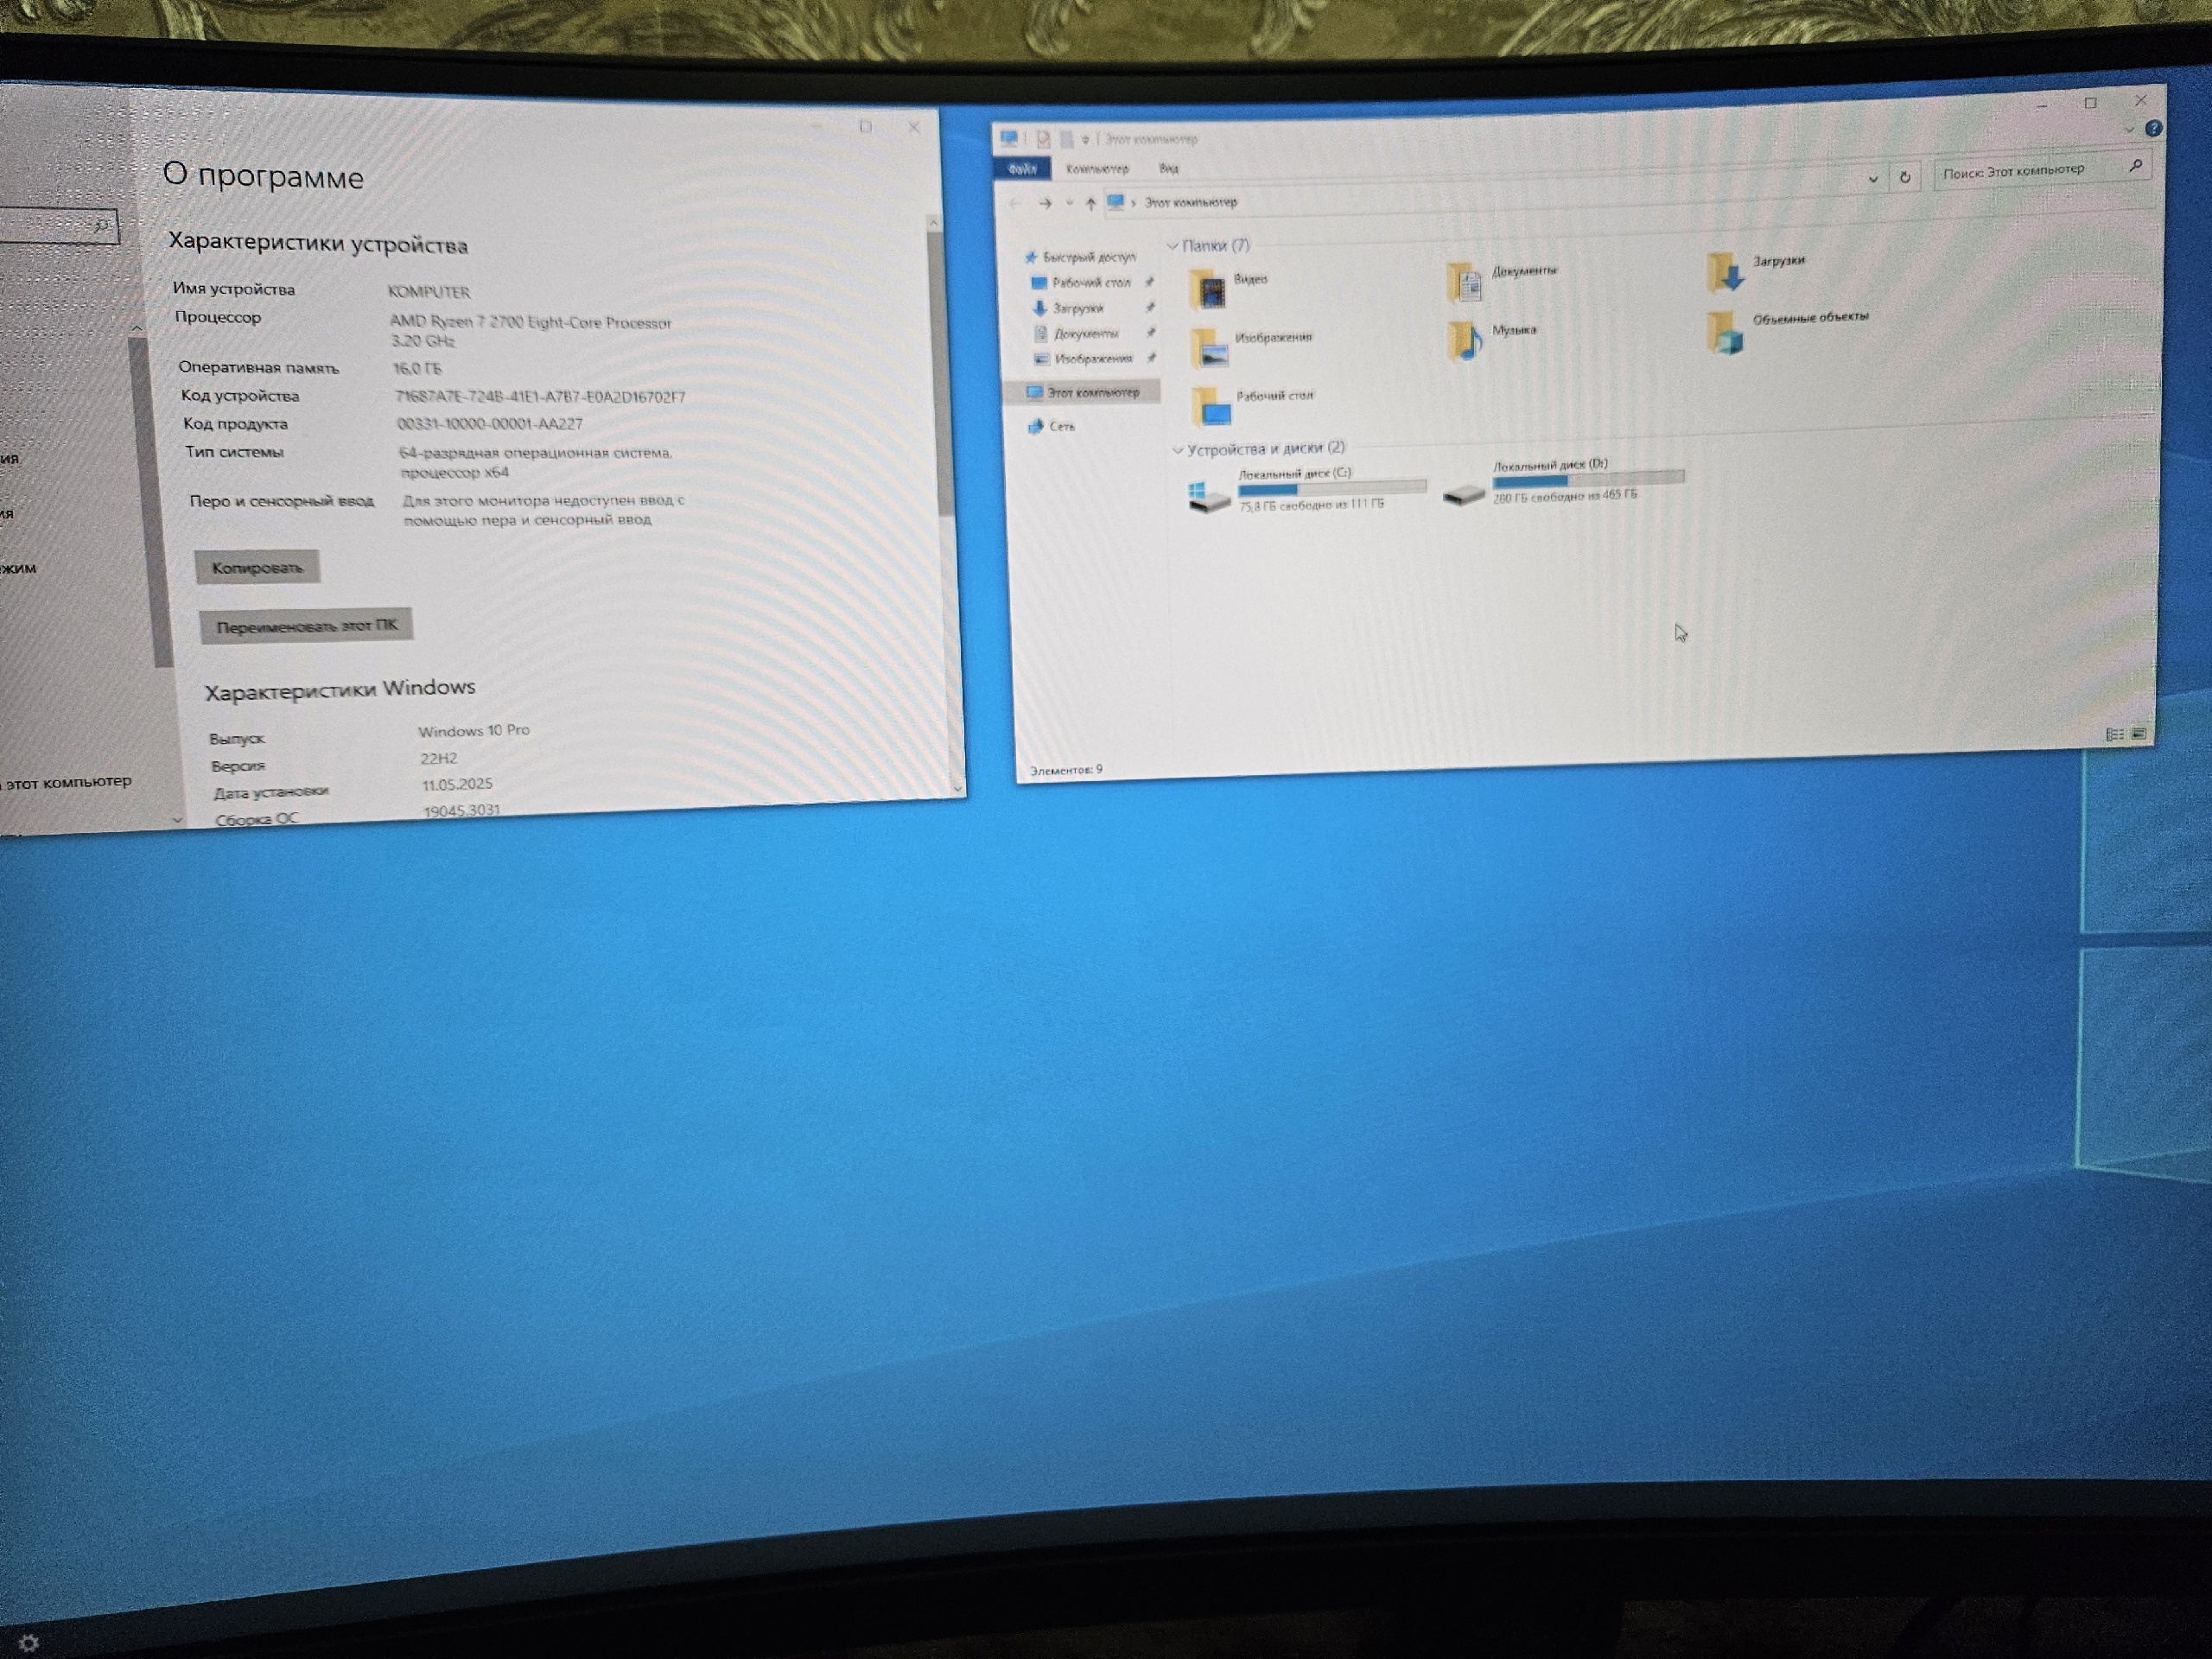
Task: Click the version value 22H2
Action: (x=439, y=758)
